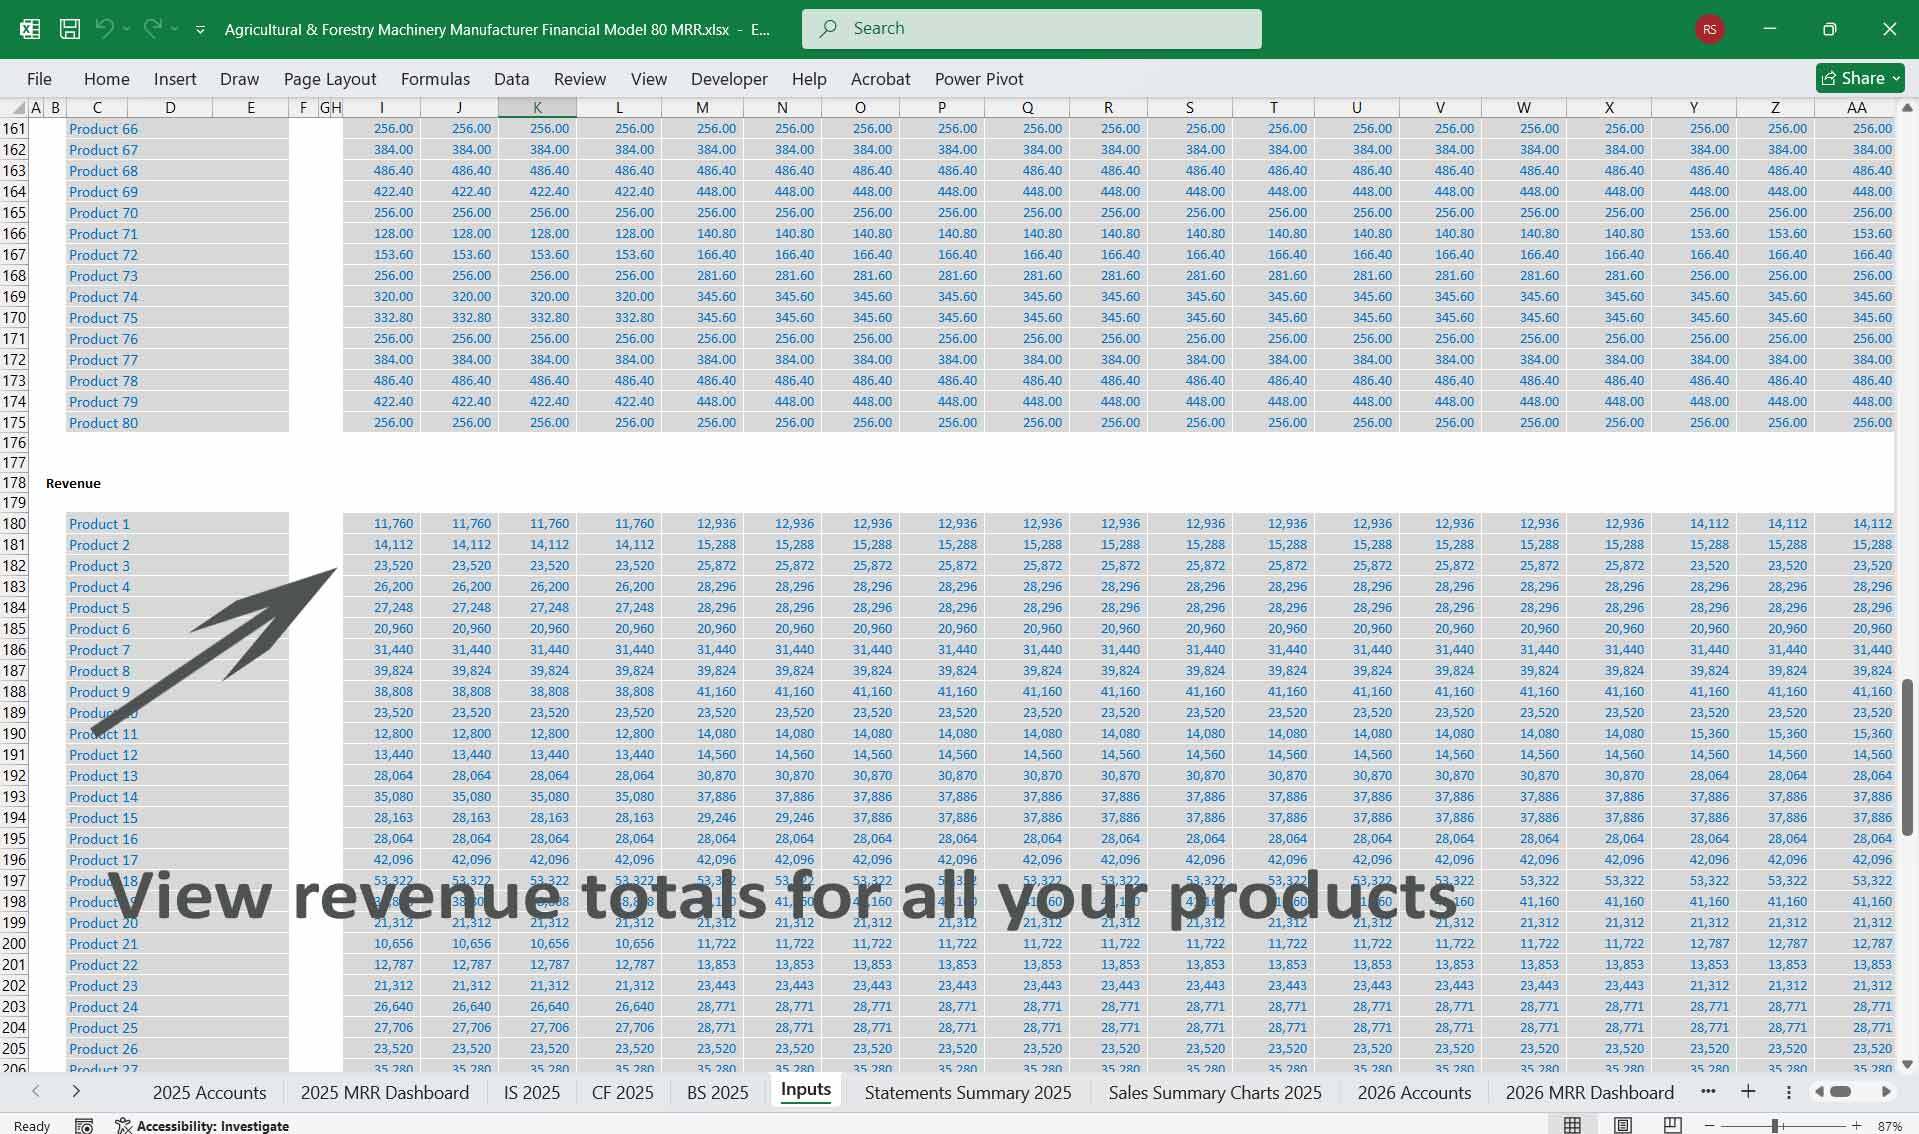Click the Excel application icon
The width and height of the screenshot is (1919, 1134).
pos(30,29)
